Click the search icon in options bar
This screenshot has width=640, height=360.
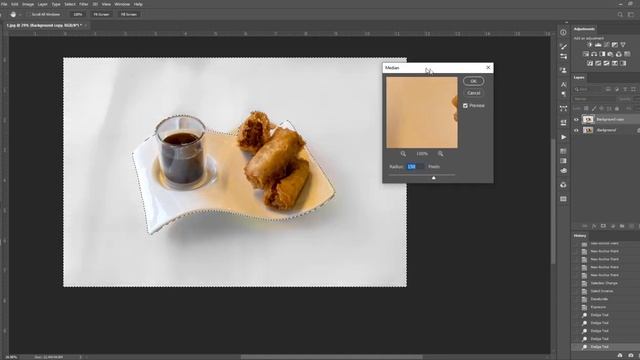coord(620,14)
